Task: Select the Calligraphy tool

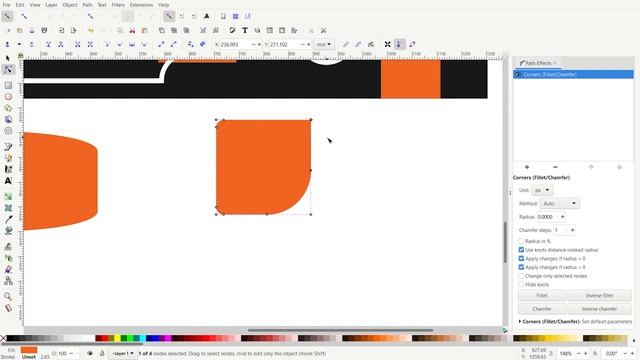Action: tap(8, 169)
